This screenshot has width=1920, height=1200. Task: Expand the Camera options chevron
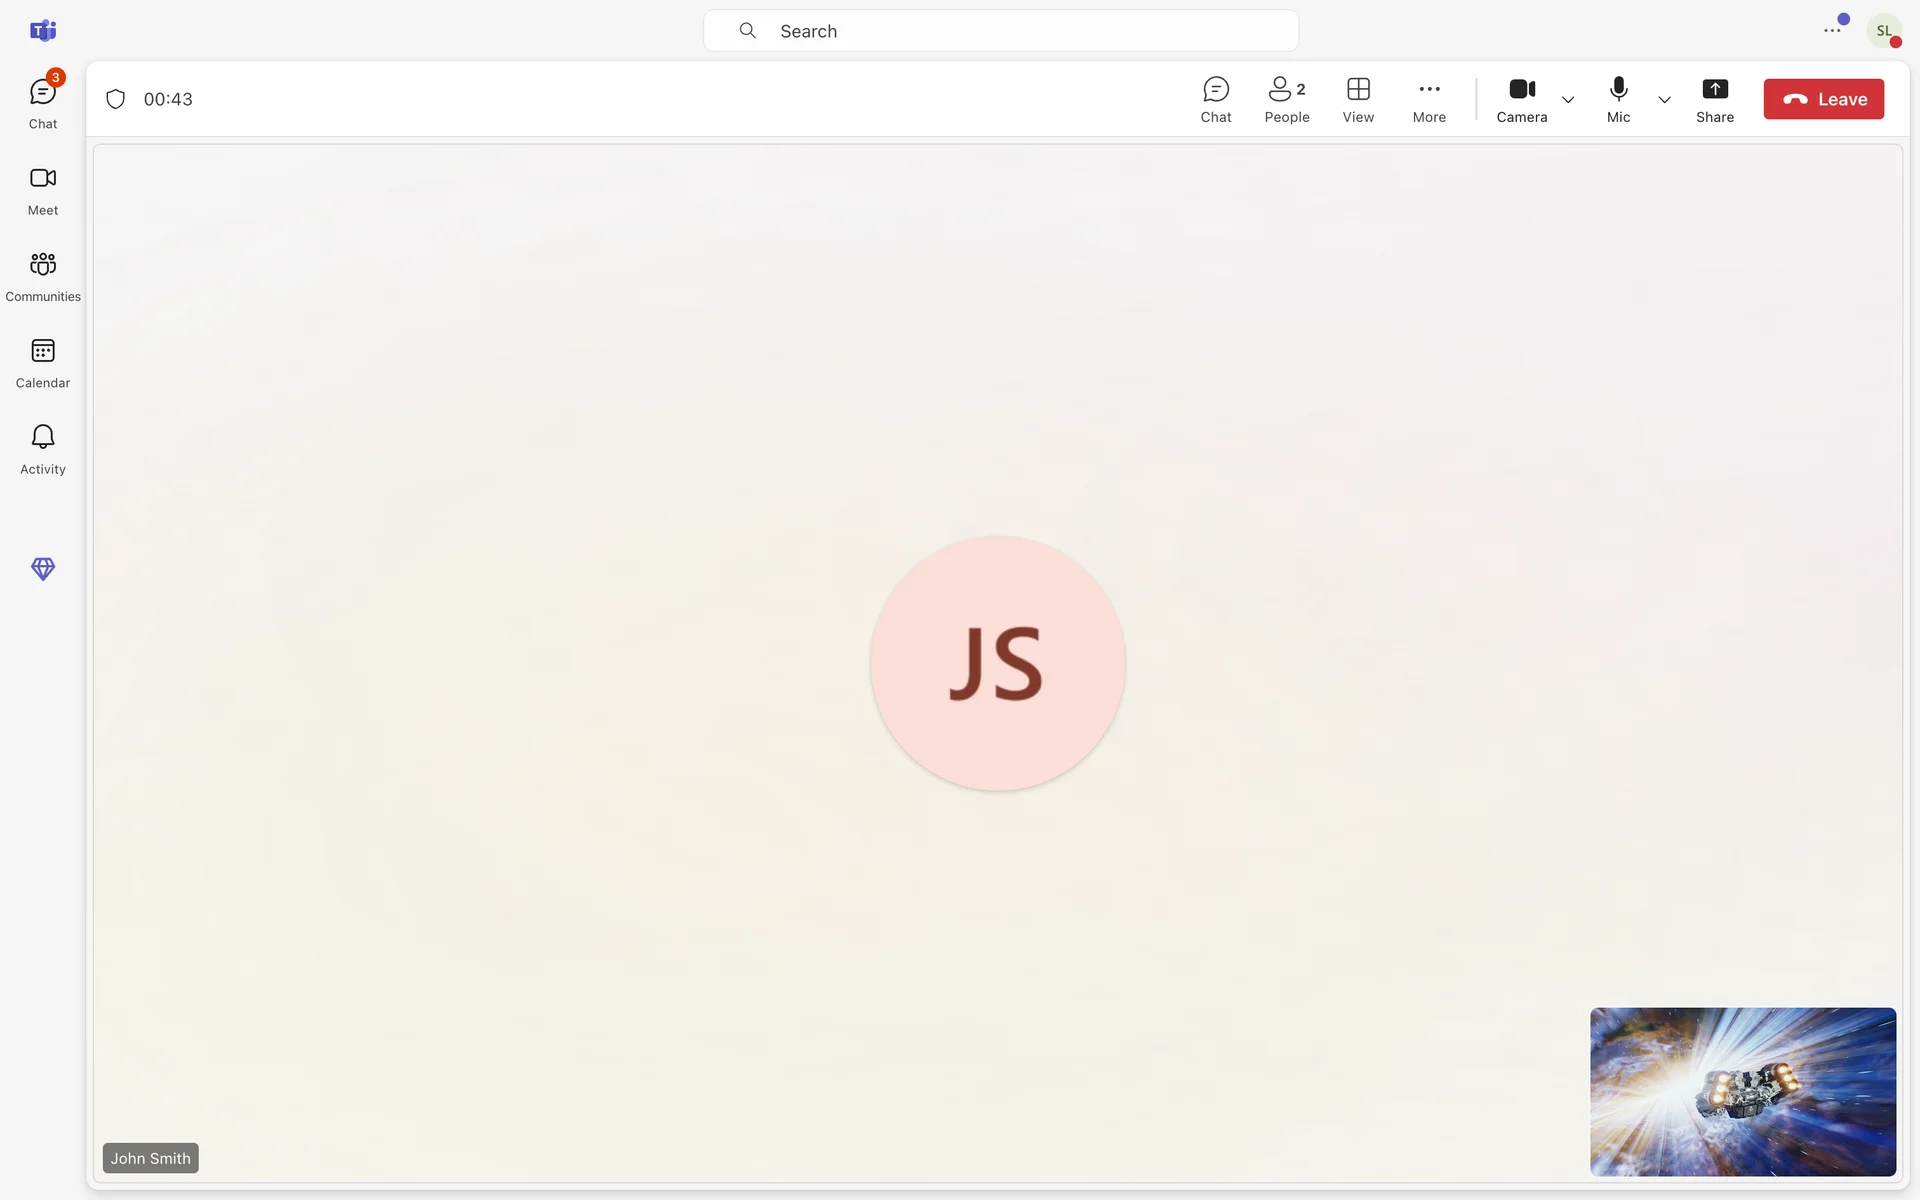[1568, 100]
